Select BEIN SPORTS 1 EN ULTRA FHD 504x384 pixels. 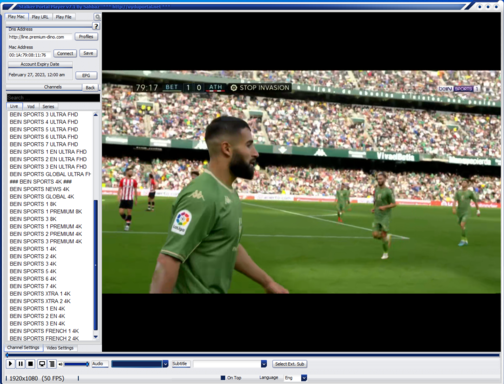[x=48, y=152]
